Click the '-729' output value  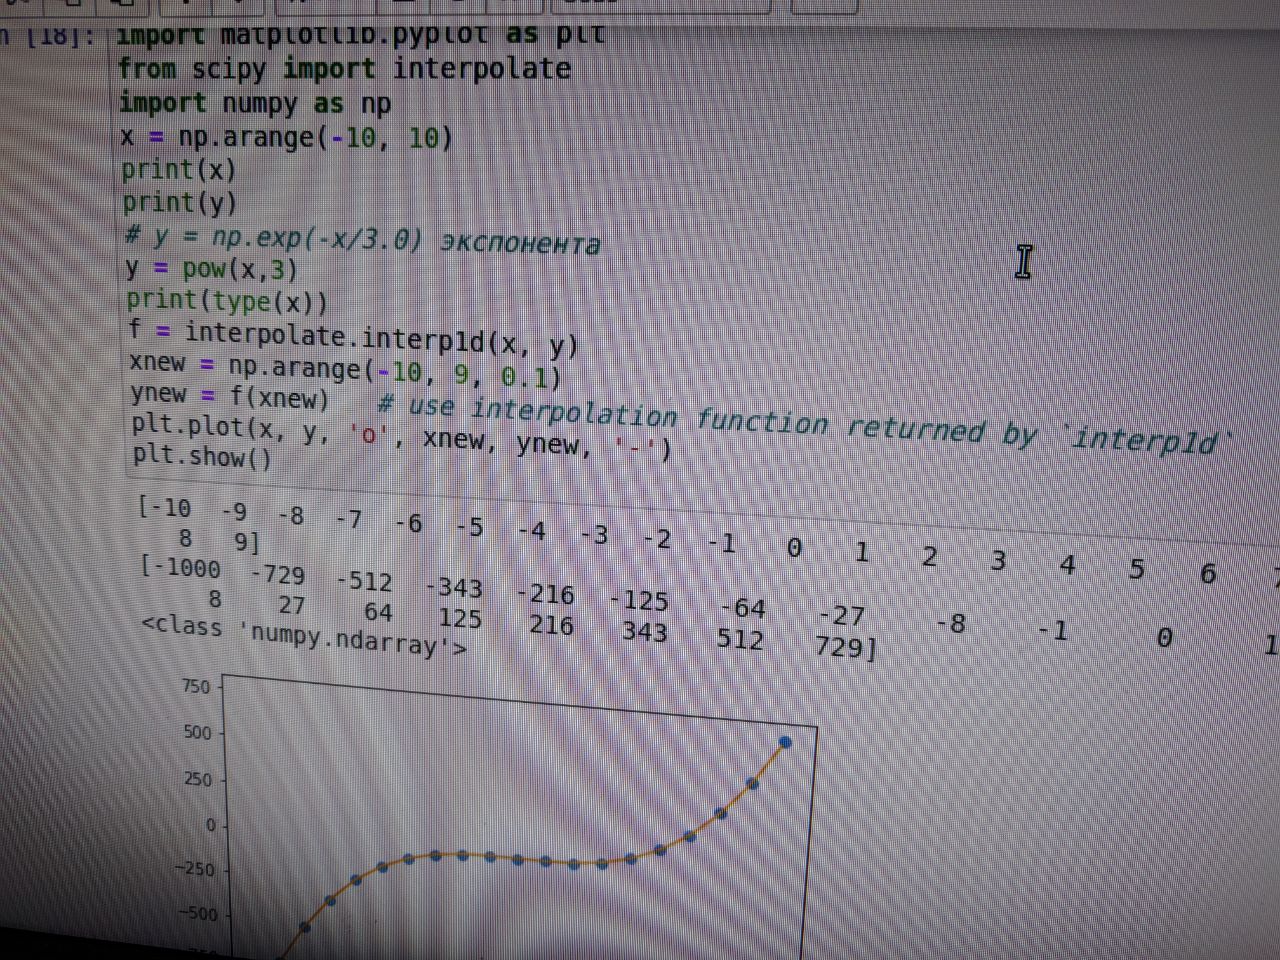(x=277, y=575)
